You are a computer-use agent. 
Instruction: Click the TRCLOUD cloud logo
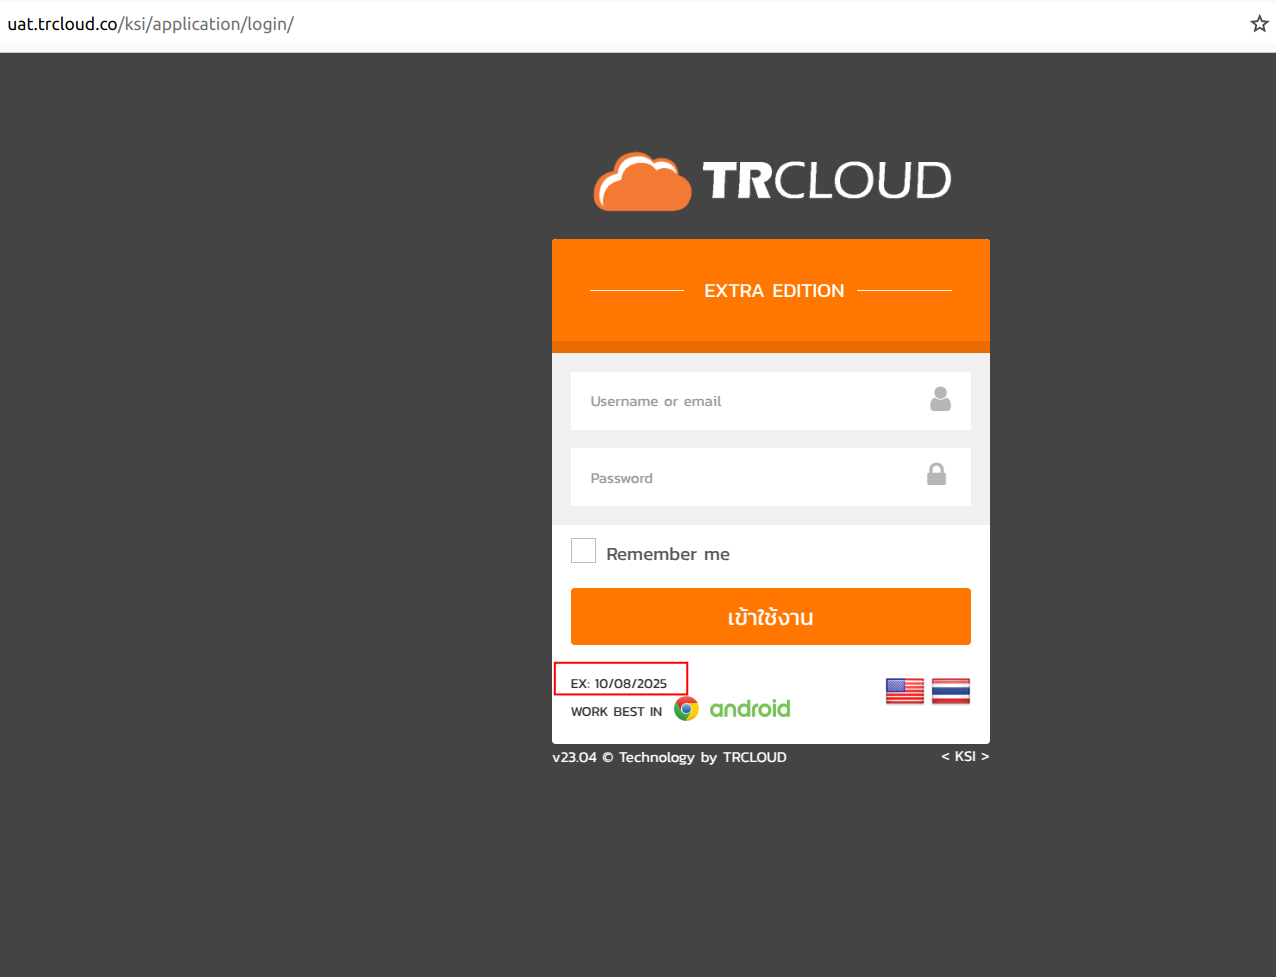click(x=642, y=181)
